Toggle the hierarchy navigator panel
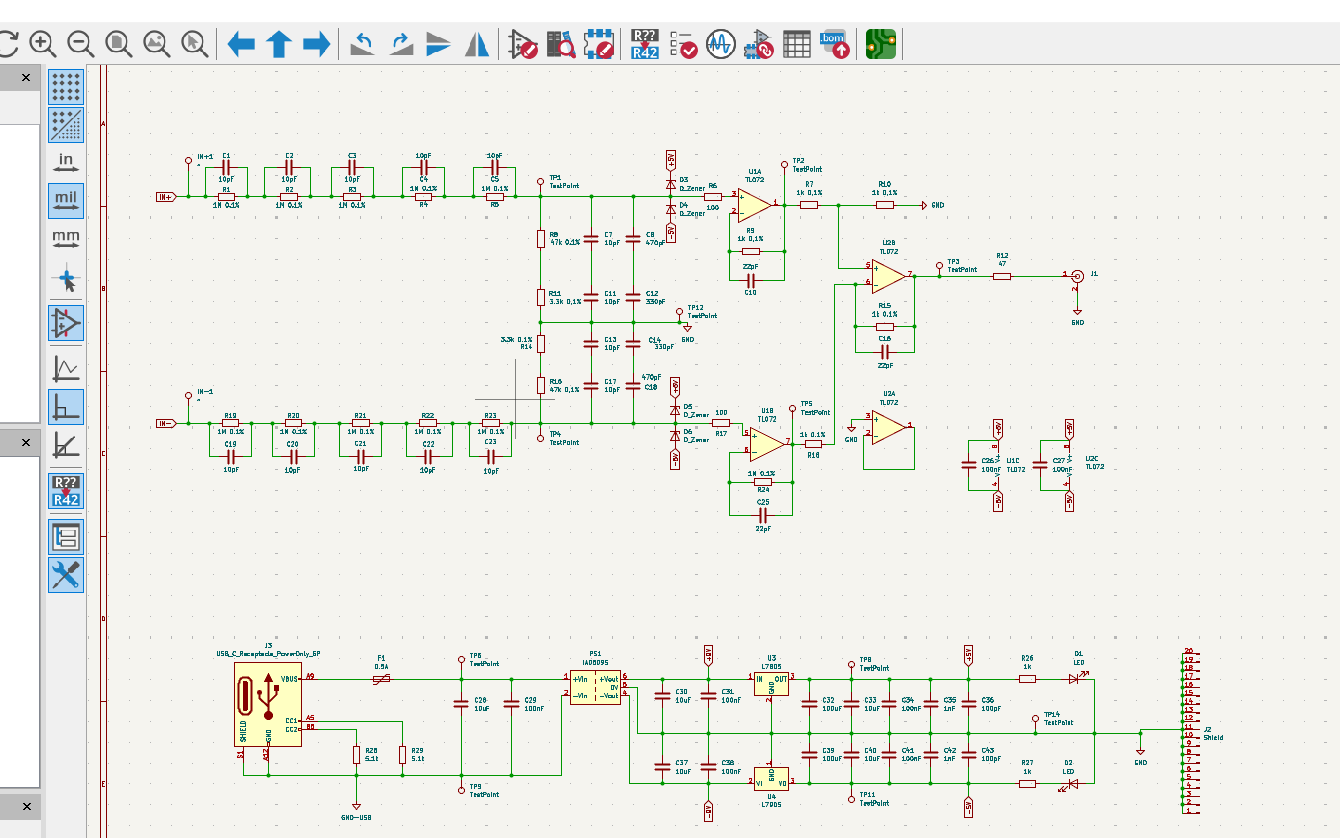 pyautogui.click(x=66, y=538)
